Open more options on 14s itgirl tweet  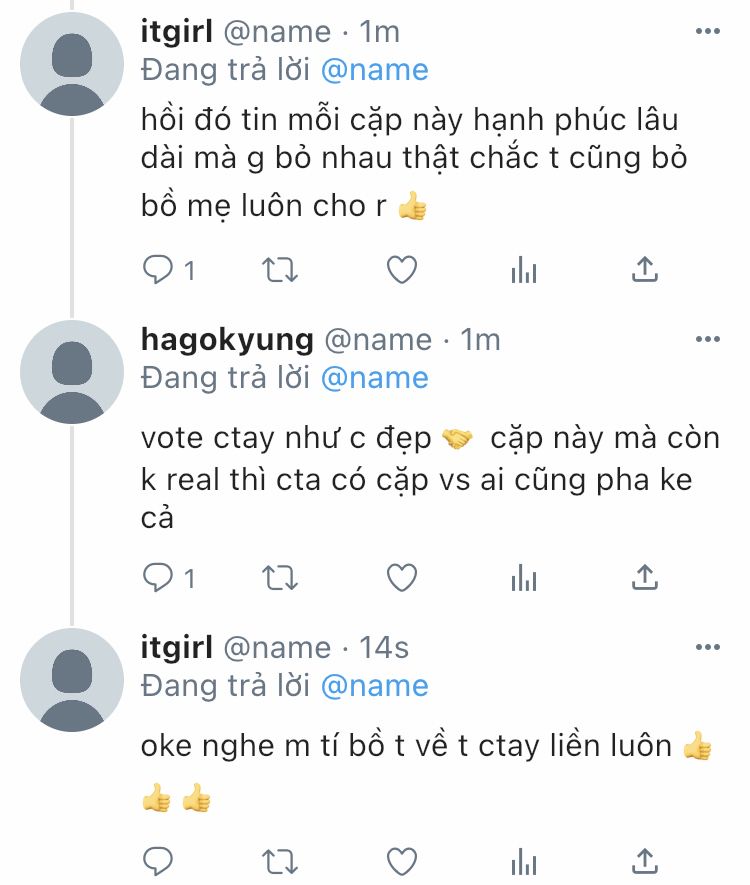coord(708,647)
